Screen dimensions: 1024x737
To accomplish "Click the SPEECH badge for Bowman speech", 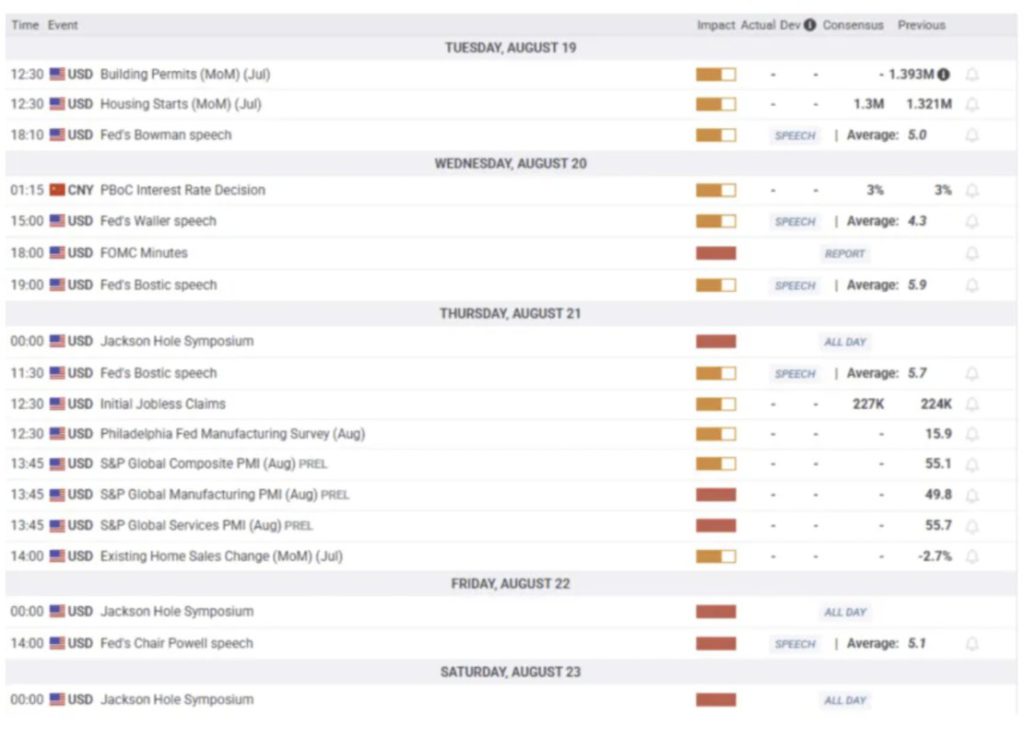I will point(795,136).
